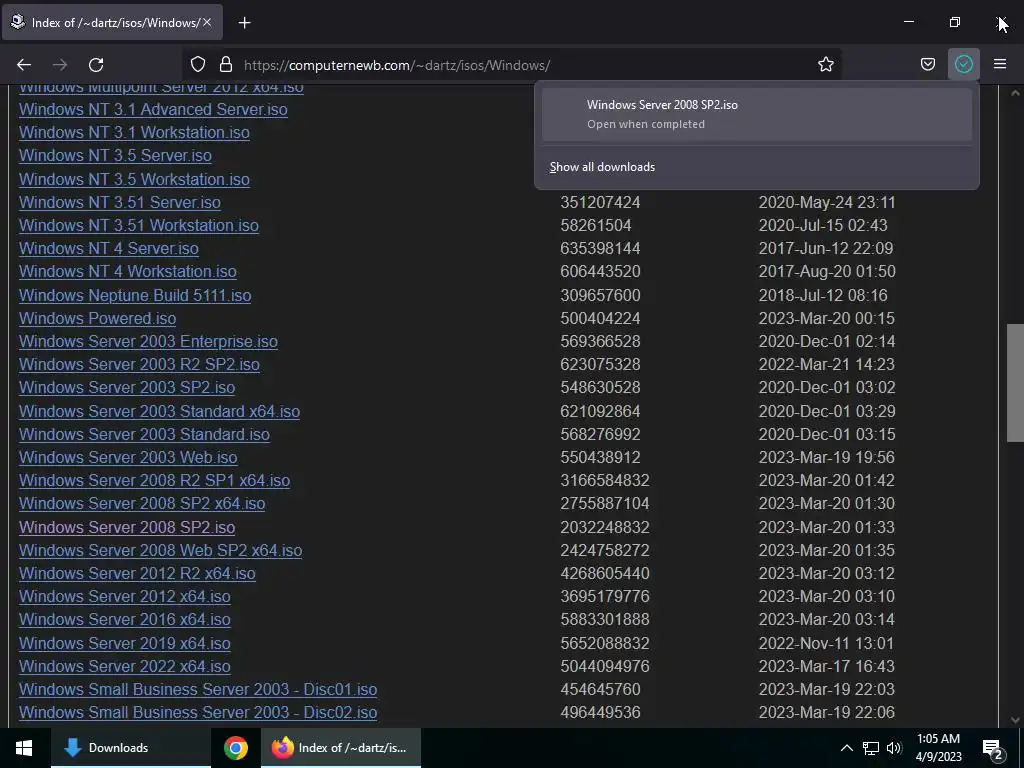The height and width of the screenshot is (768, 1024).
Task: Select the Index of /~dartz/isos/Windows/ tab
Action: point(113,22)
